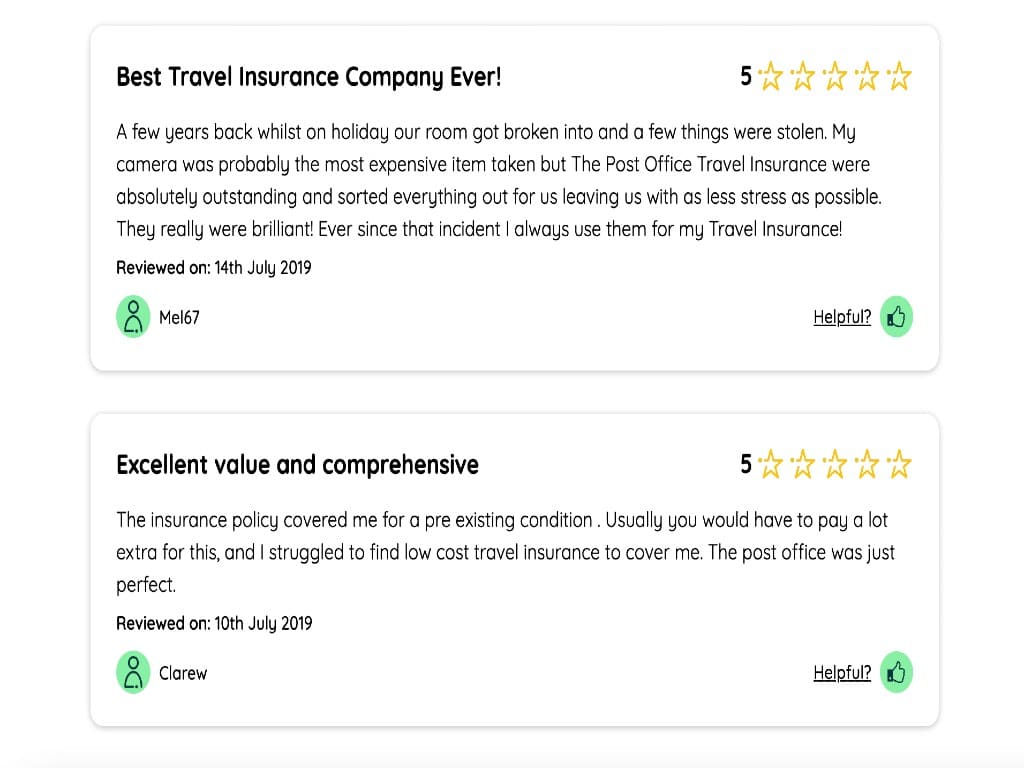
Task: Select the Excellent value and comprehensive title
Action: pos(297,464)
